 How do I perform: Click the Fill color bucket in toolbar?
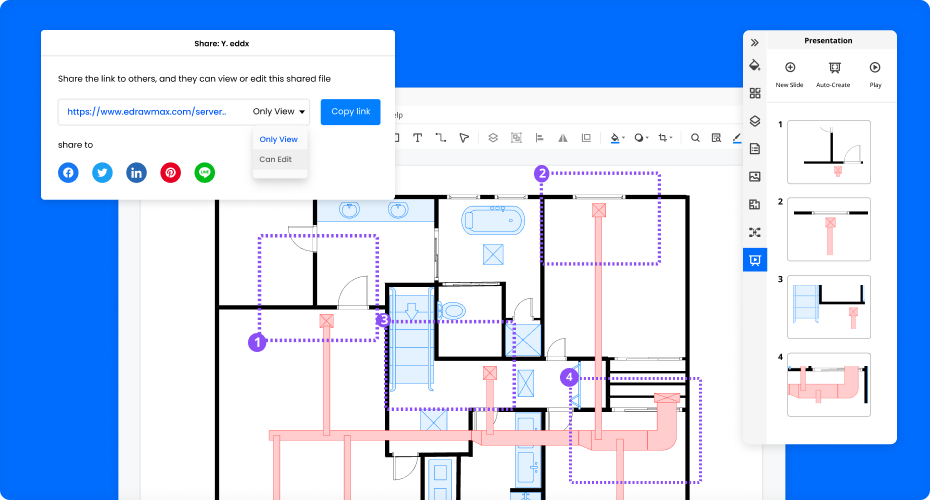615,138
